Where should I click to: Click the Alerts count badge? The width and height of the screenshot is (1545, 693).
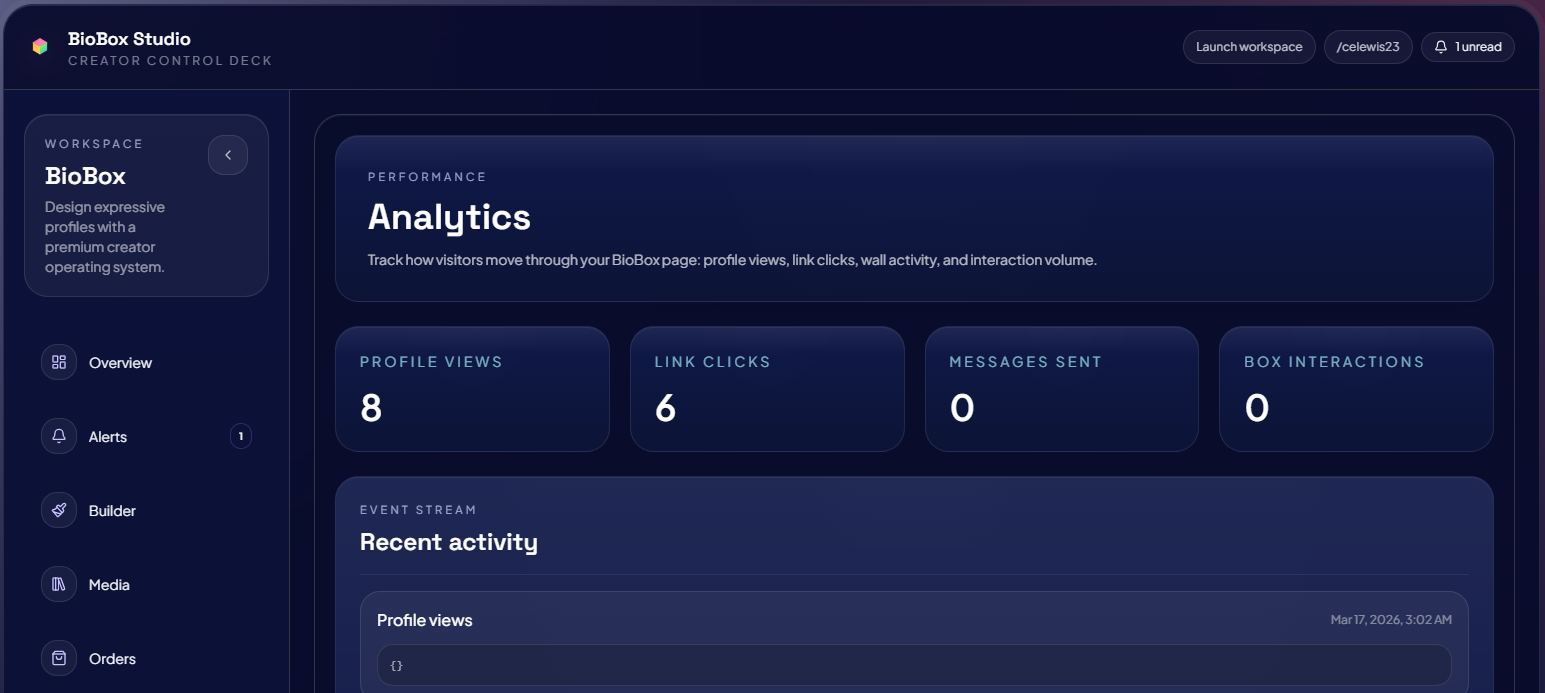pyautogui.click(x=240, y=436)
